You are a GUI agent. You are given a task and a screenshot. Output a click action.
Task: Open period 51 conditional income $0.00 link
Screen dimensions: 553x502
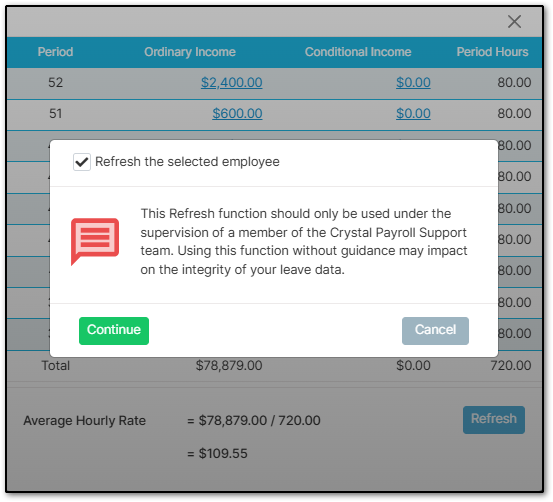coord(413,114)
